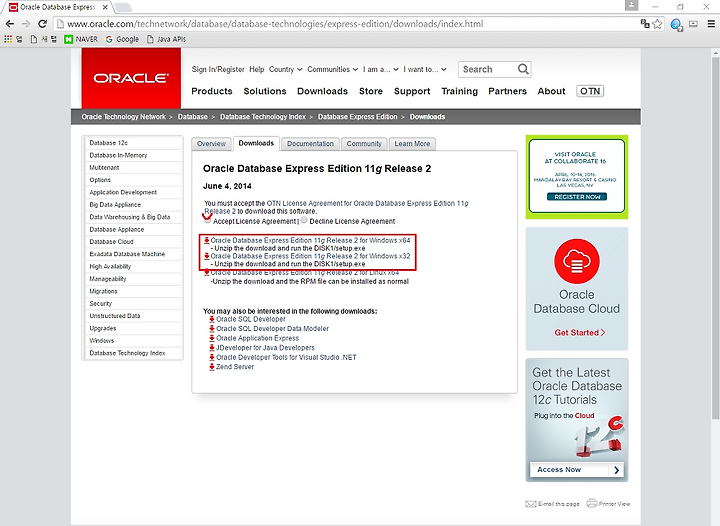Open the Chrome hamburger menu
This screenshot has width=720, height=526.
click(x=711, y=24)
